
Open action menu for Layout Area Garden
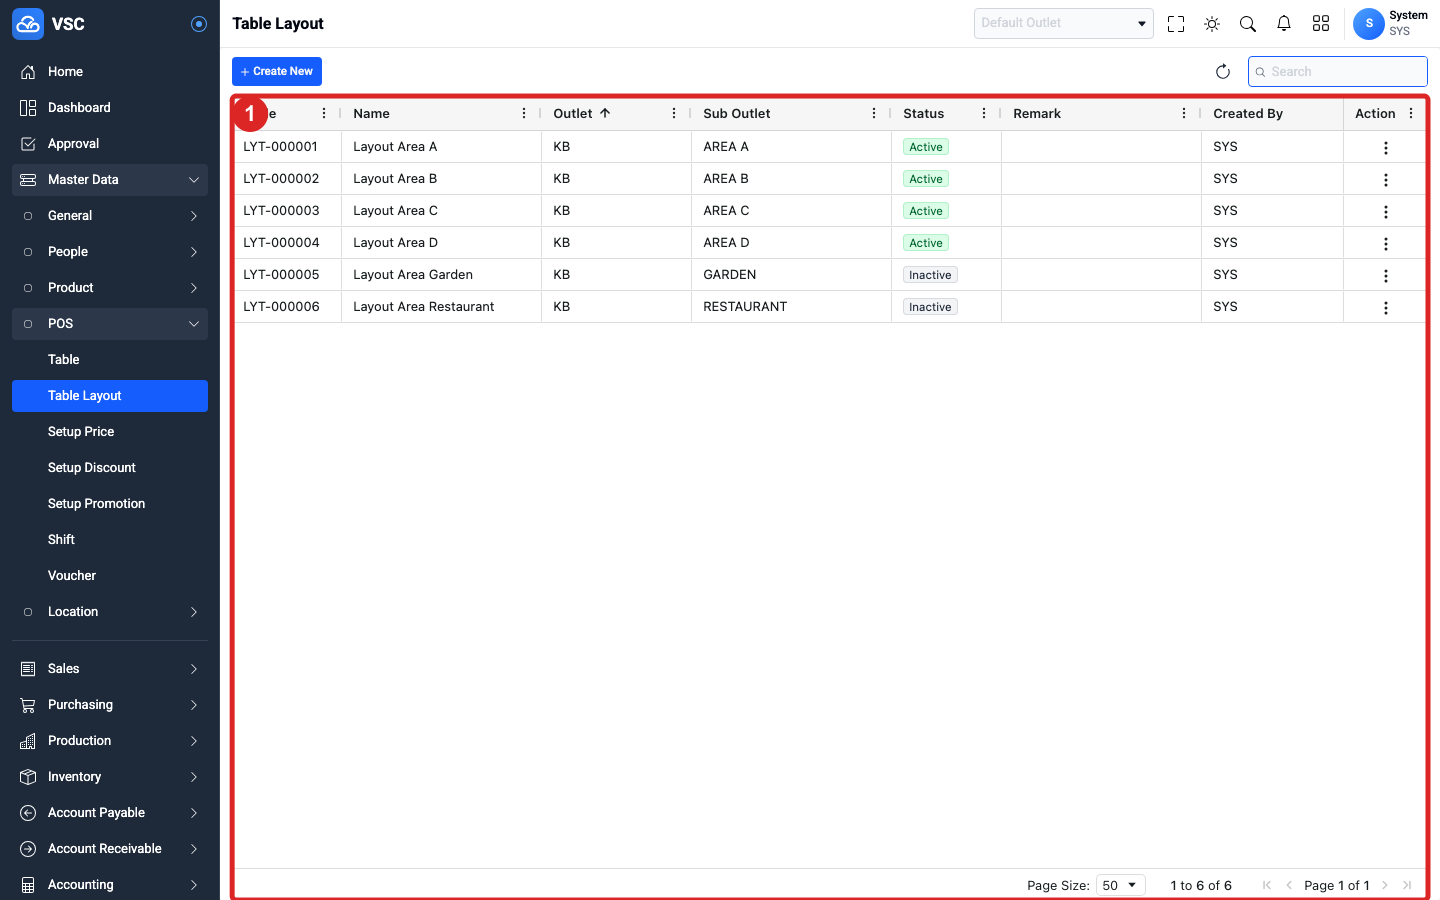(1386, 276)
